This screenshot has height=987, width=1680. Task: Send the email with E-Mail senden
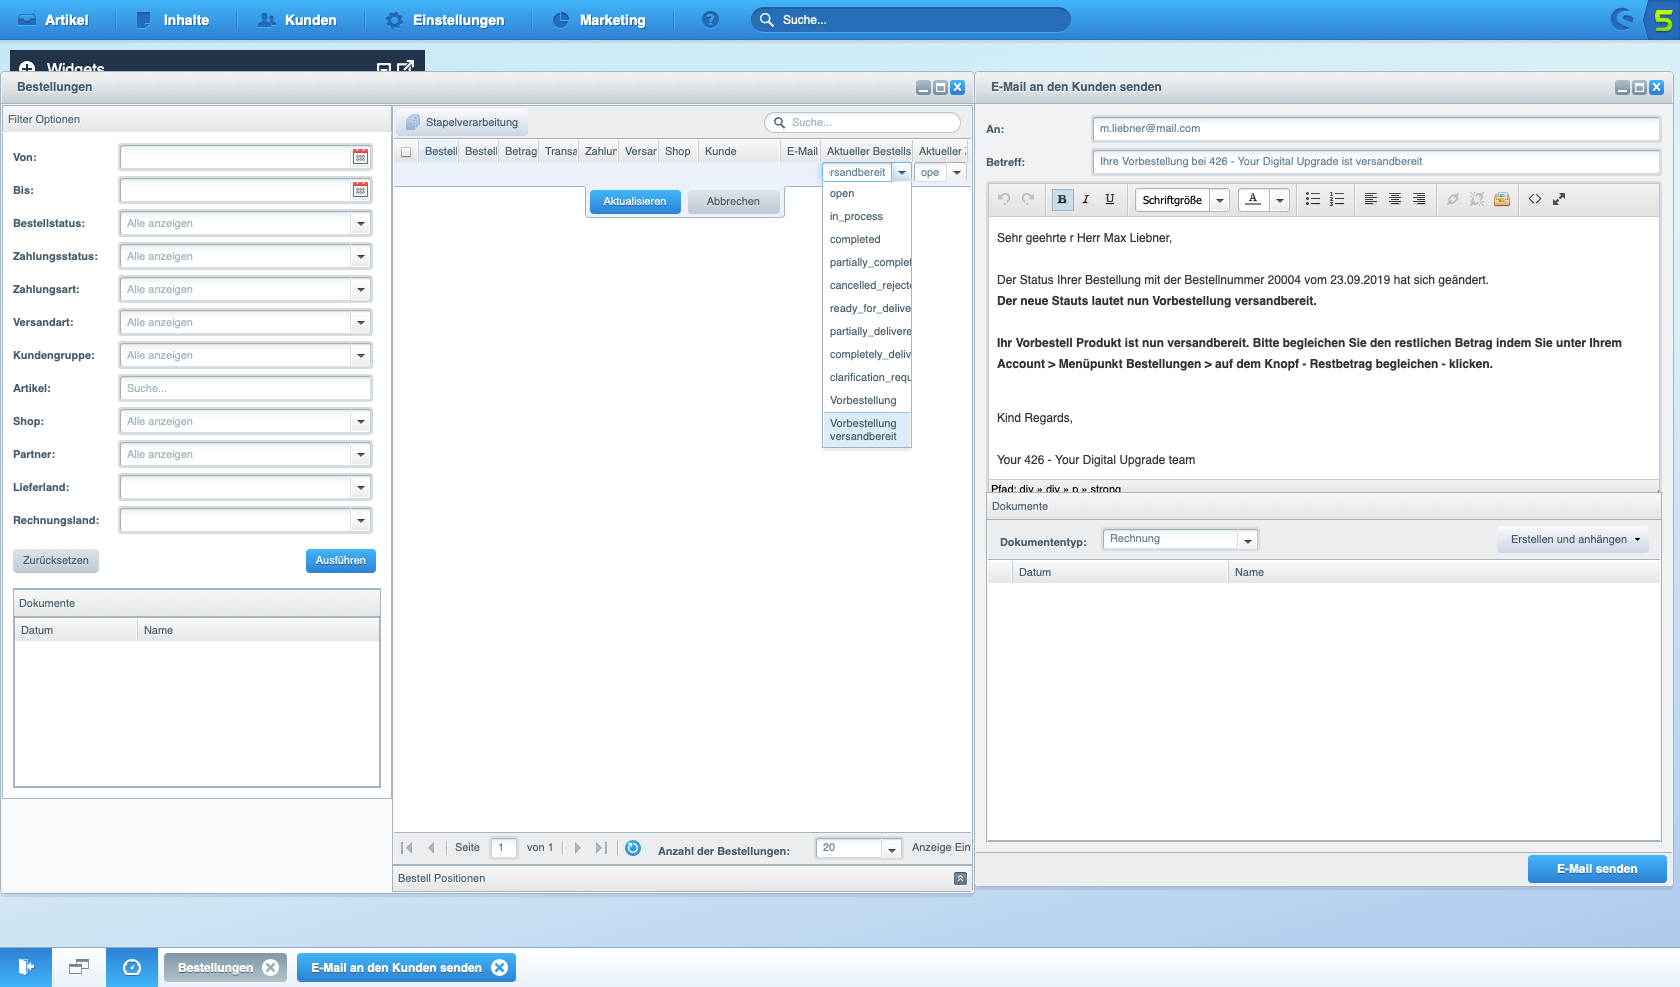1597,868
